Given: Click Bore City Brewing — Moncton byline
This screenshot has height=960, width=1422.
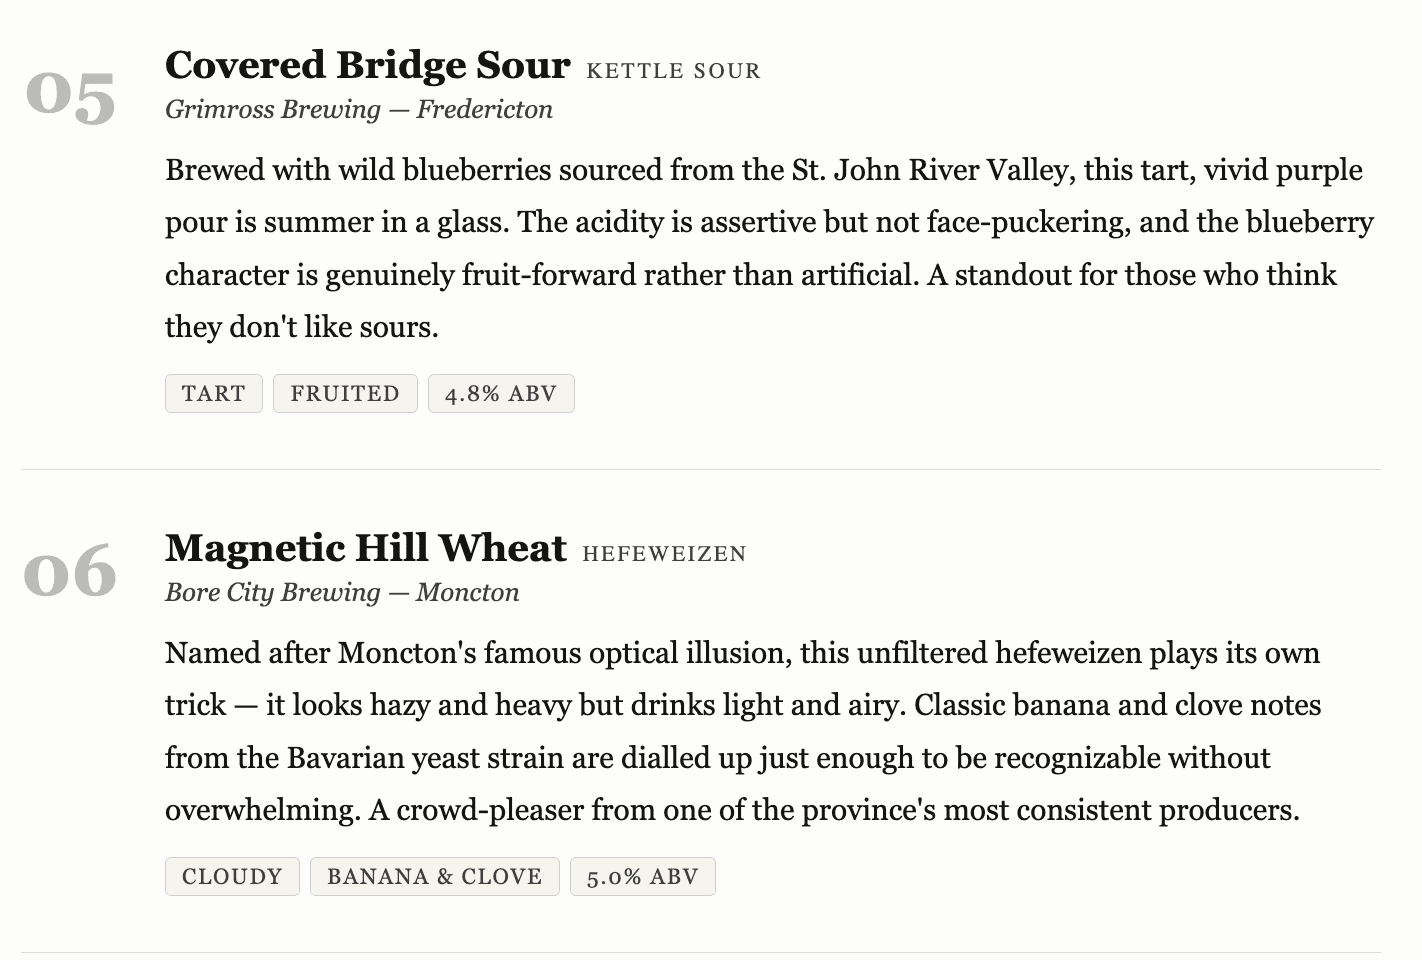Looking at the screenshot, I should click(342, 592).
